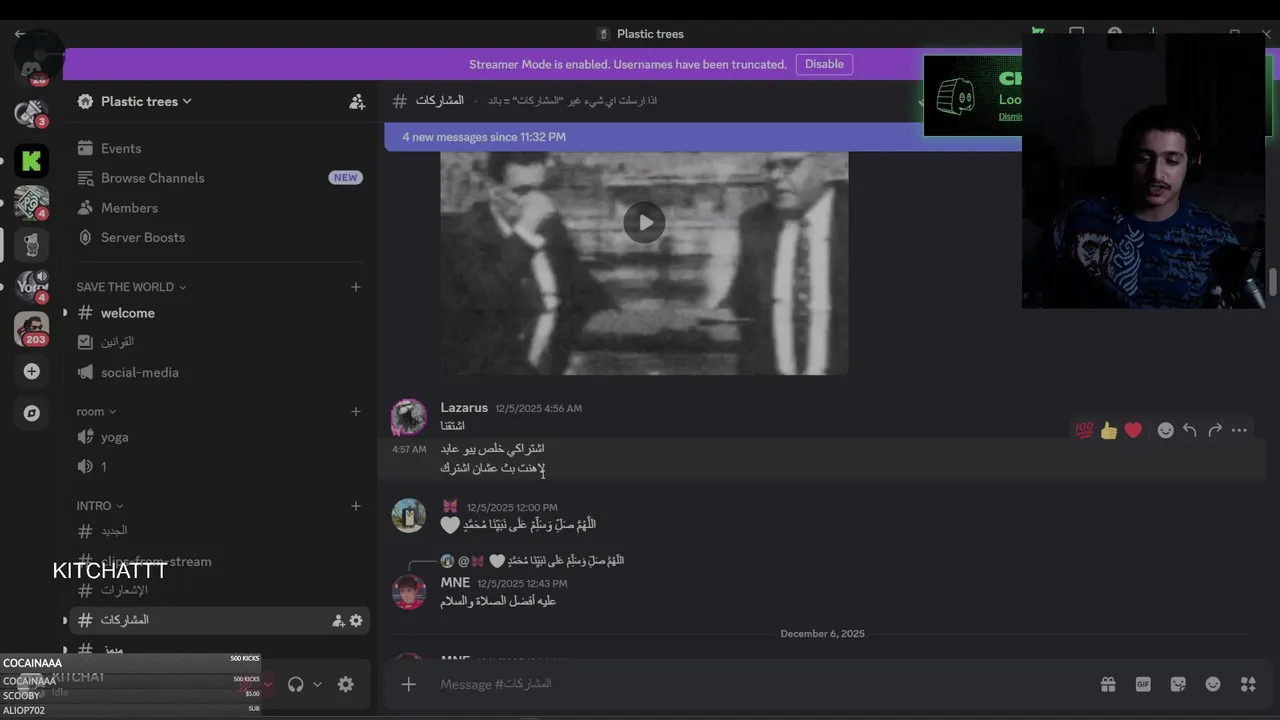Image resolution: width=1280 pixels, height=720 pixels.
Task: Open the gift Nitro icon
Action: pyautogui.click(x=1108, y=684)
